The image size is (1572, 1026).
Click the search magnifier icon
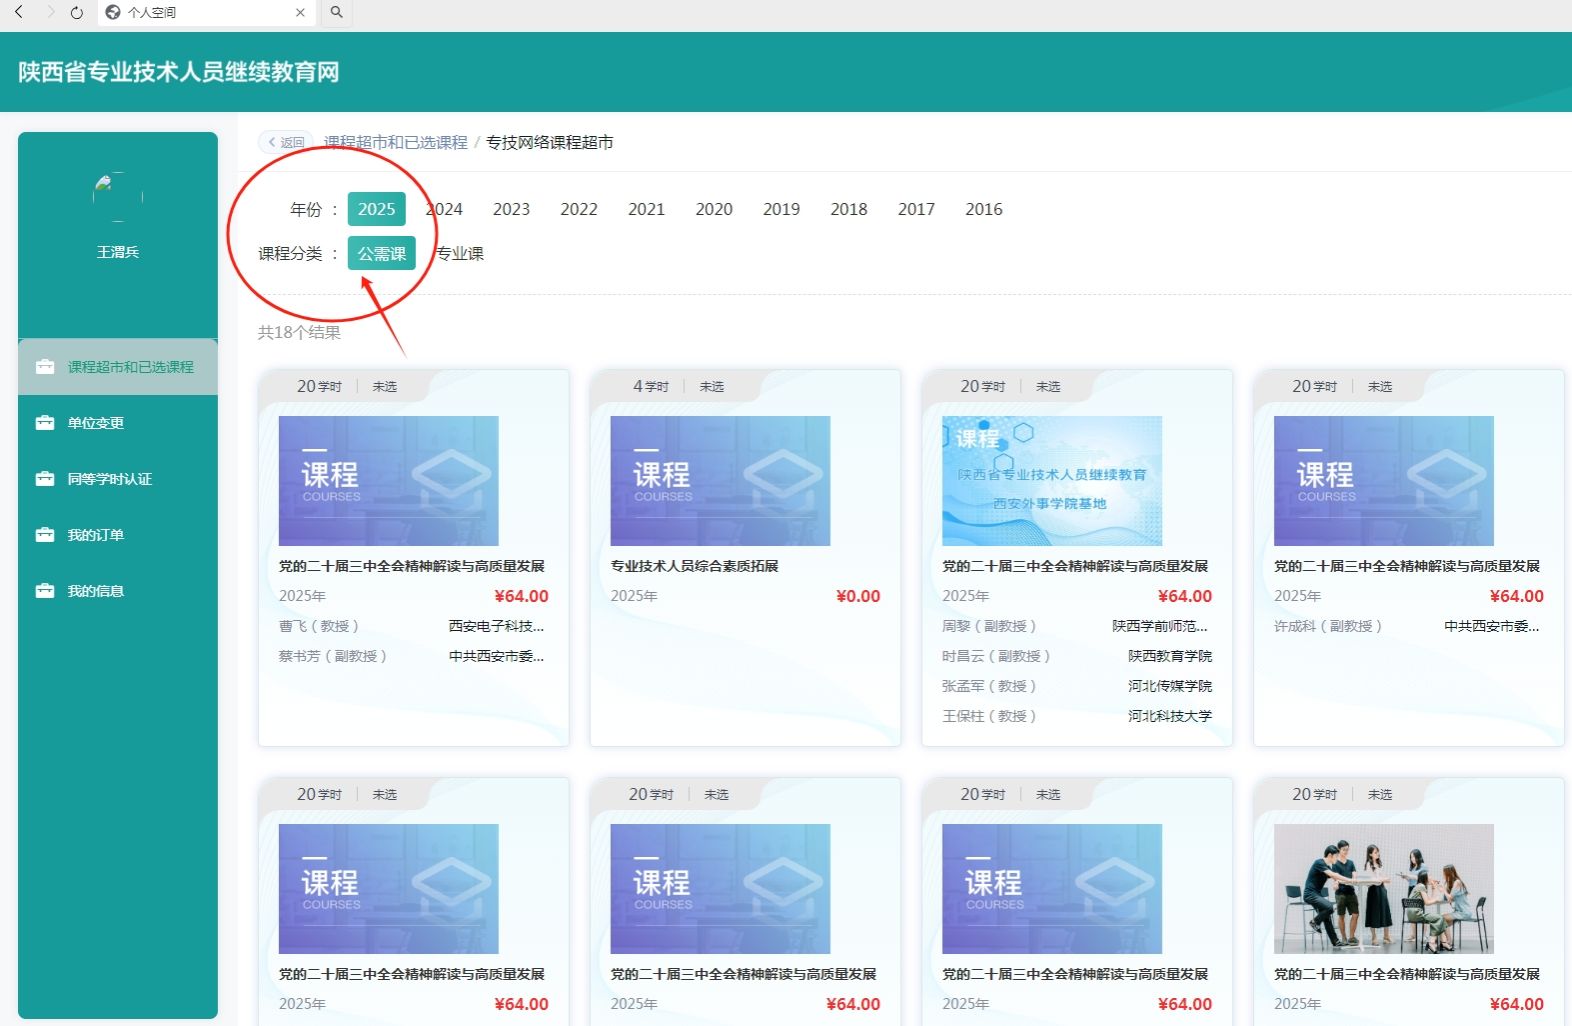pyautogui.click(x=337, y=12)
